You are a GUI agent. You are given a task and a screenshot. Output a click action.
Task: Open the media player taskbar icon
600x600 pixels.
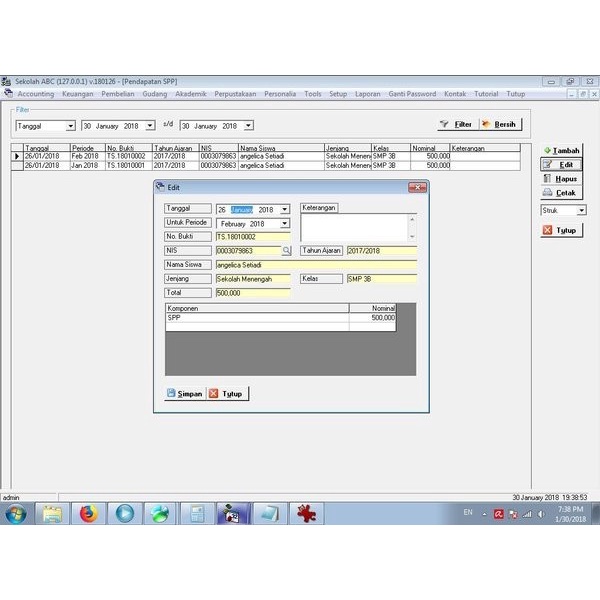(125, 514)
